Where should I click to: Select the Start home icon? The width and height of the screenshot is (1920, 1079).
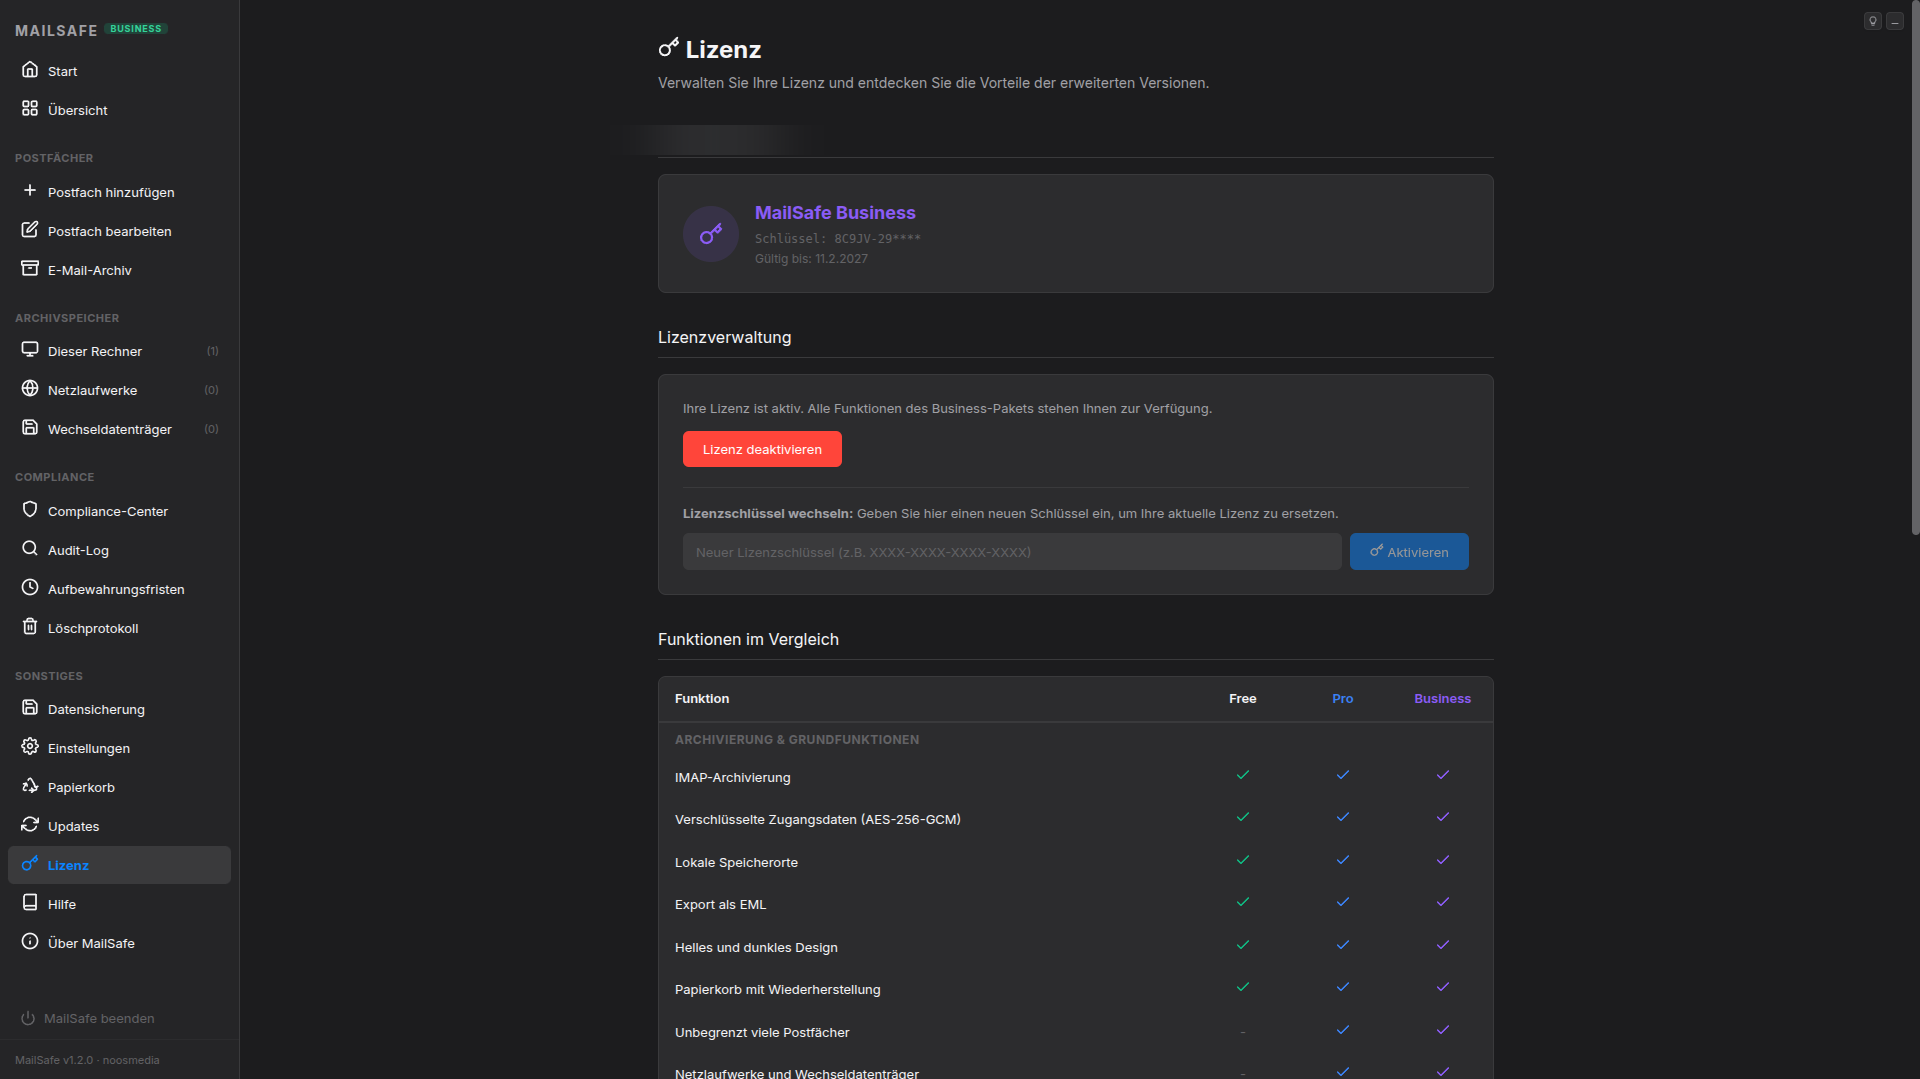pyautogui.click(x=30, y=70)
